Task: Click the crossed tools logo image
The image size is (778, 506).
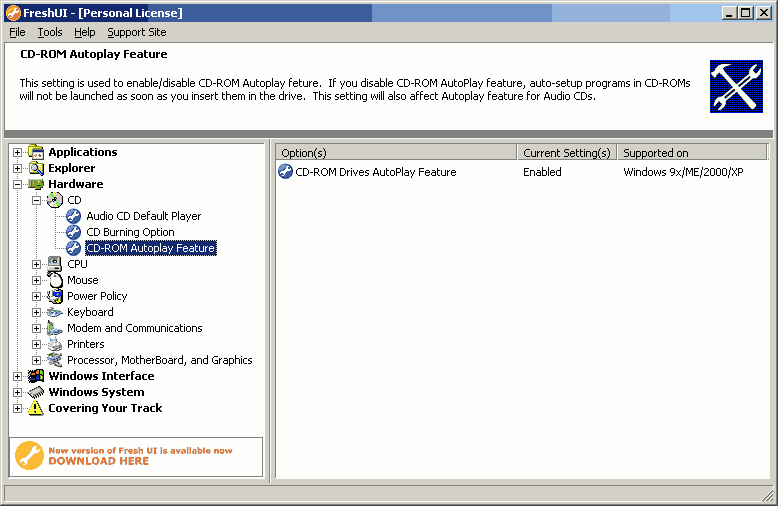Action: click(x=736, y=86)
